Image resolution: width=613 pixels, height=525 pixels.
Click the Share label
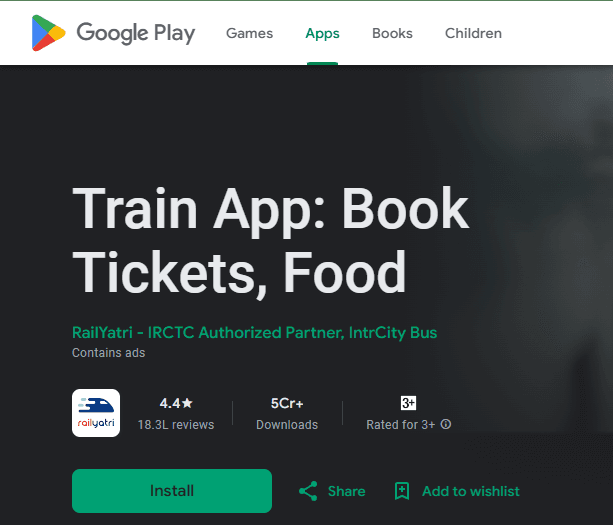coord(347,491)
